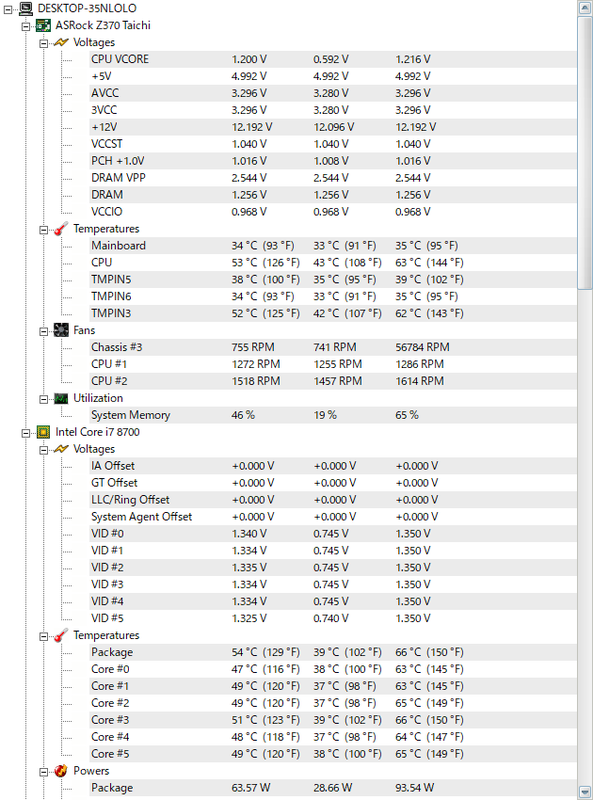Click the scrollbar up arrow
The width and height of the screenshot is (593, 800).
pos(585,8)
